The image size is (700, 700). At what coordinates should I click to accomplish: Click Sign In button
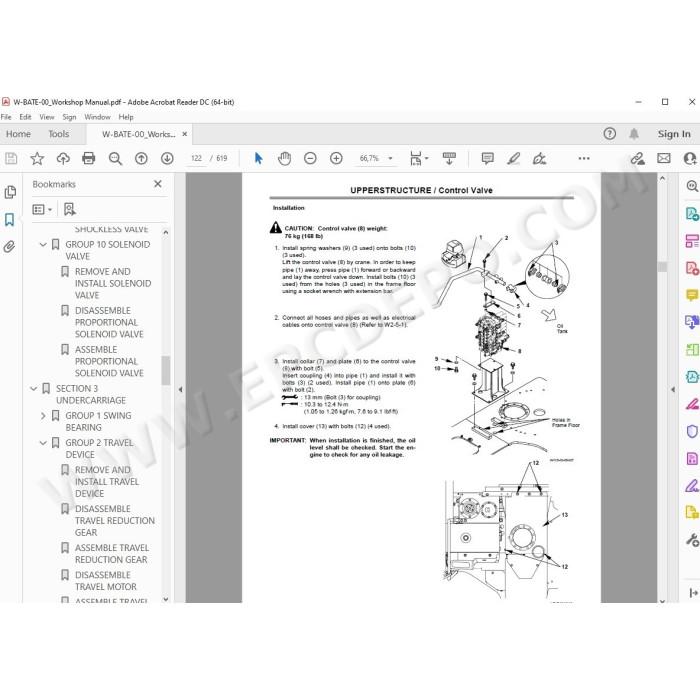674,134
